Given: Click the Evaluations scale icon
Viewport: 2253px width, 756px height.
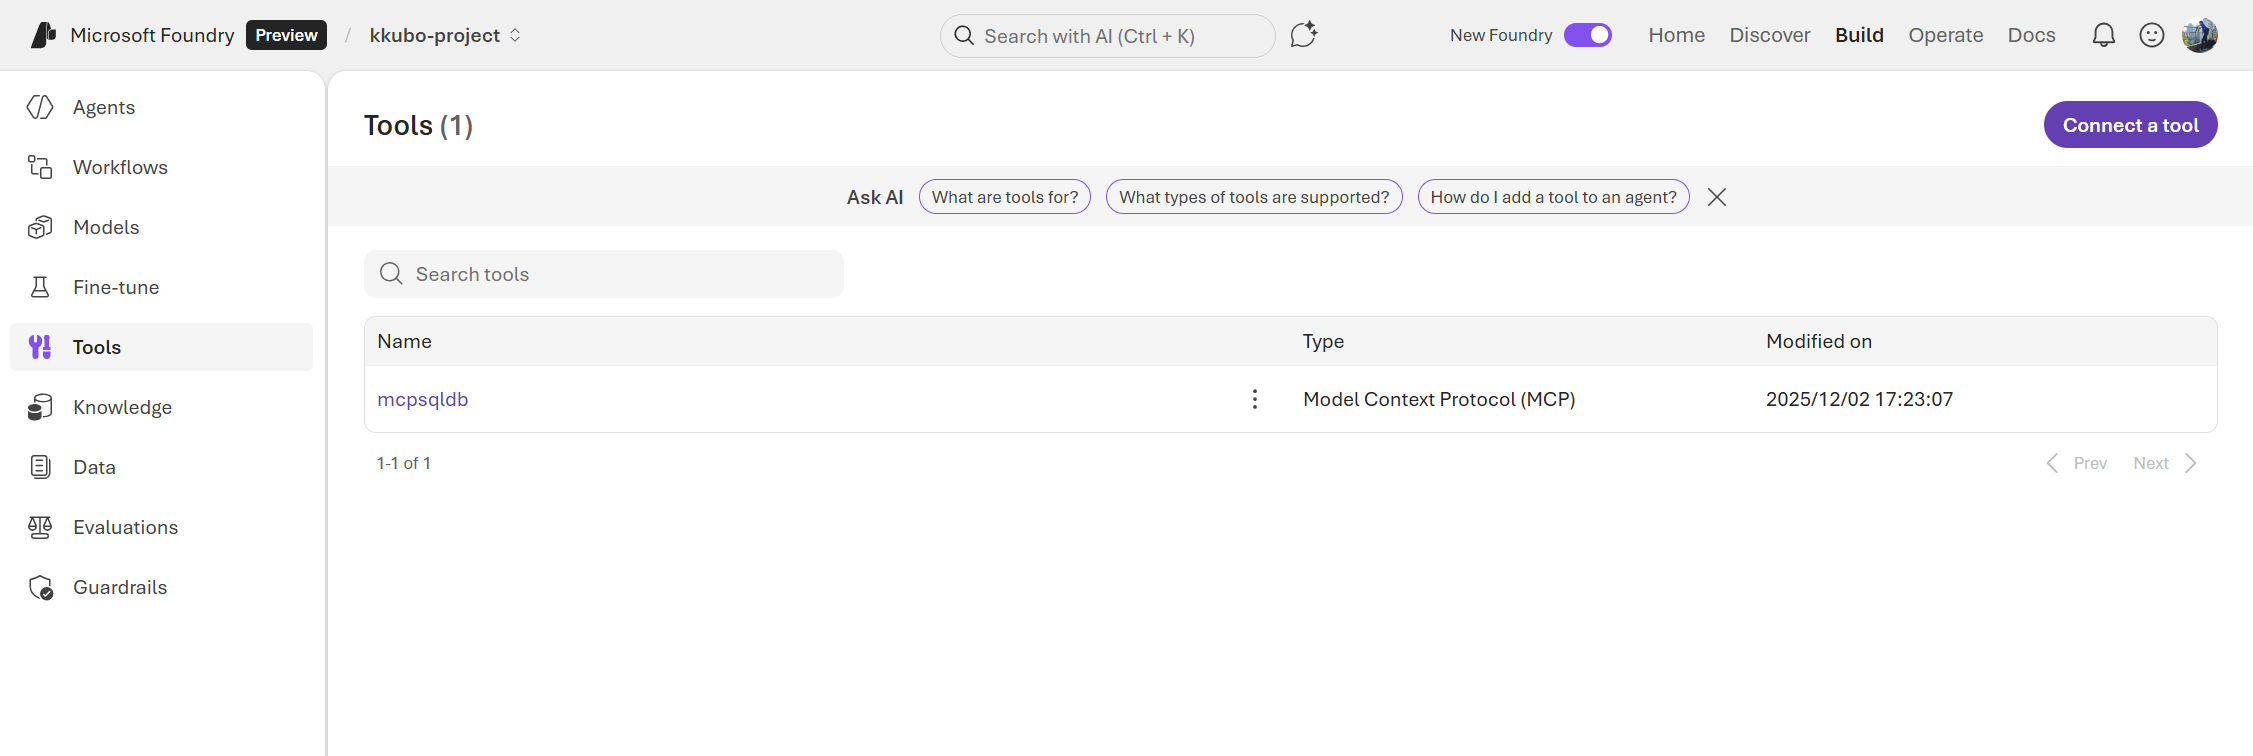Looking at the screenshot, I should [x=40, y=527].
